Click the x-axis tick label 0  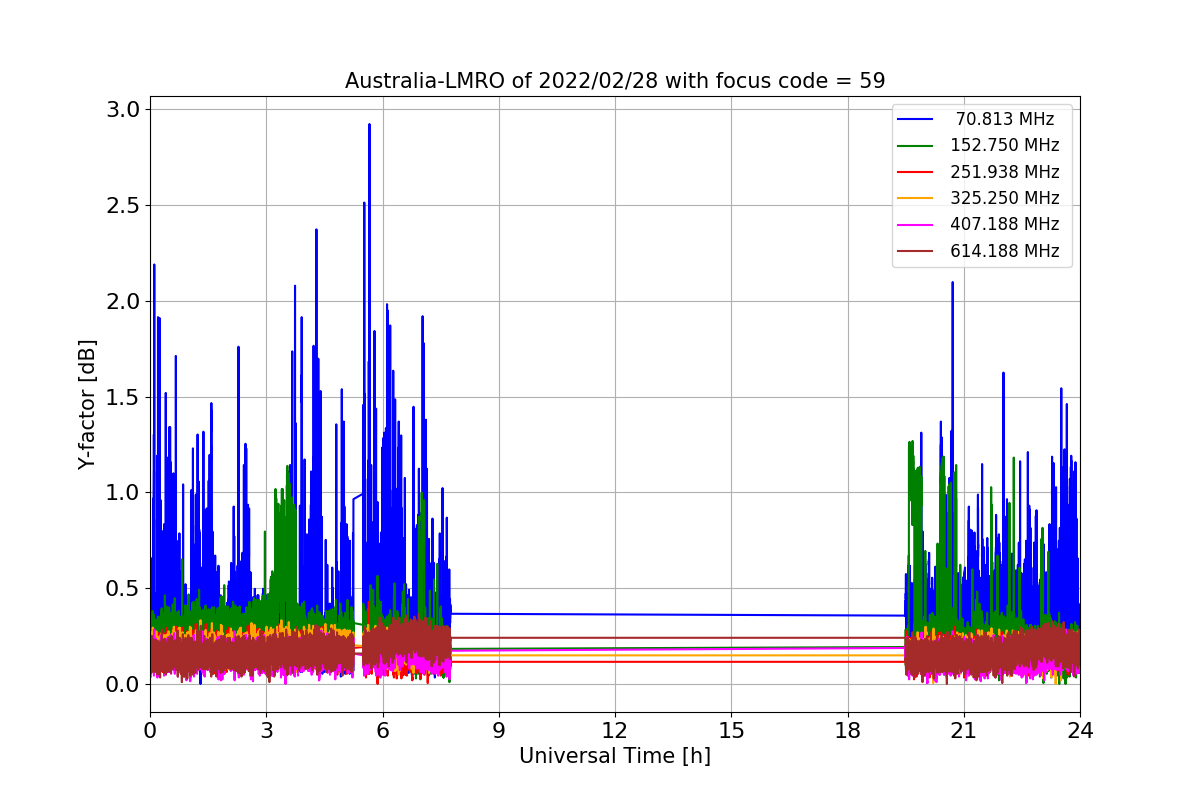tap(150, 731)
